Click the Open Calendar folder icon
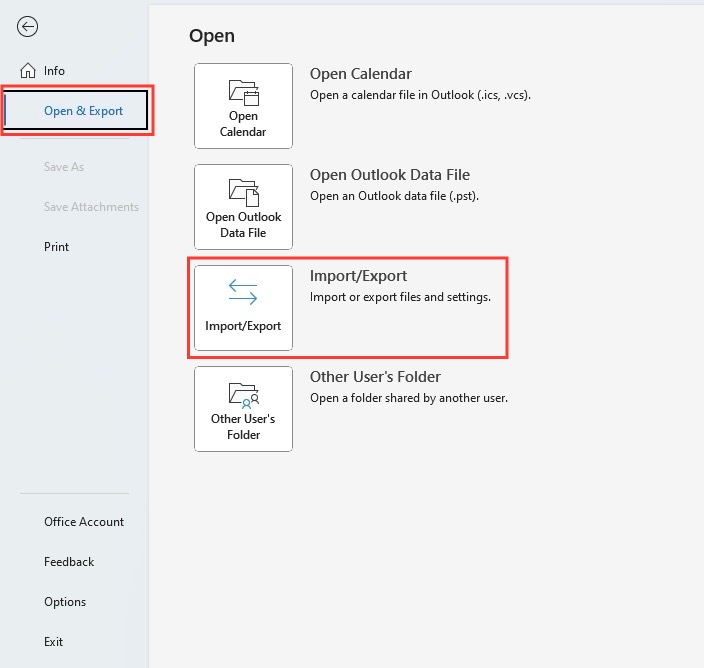This screenshot has height=668, width=704. point(244,92)
